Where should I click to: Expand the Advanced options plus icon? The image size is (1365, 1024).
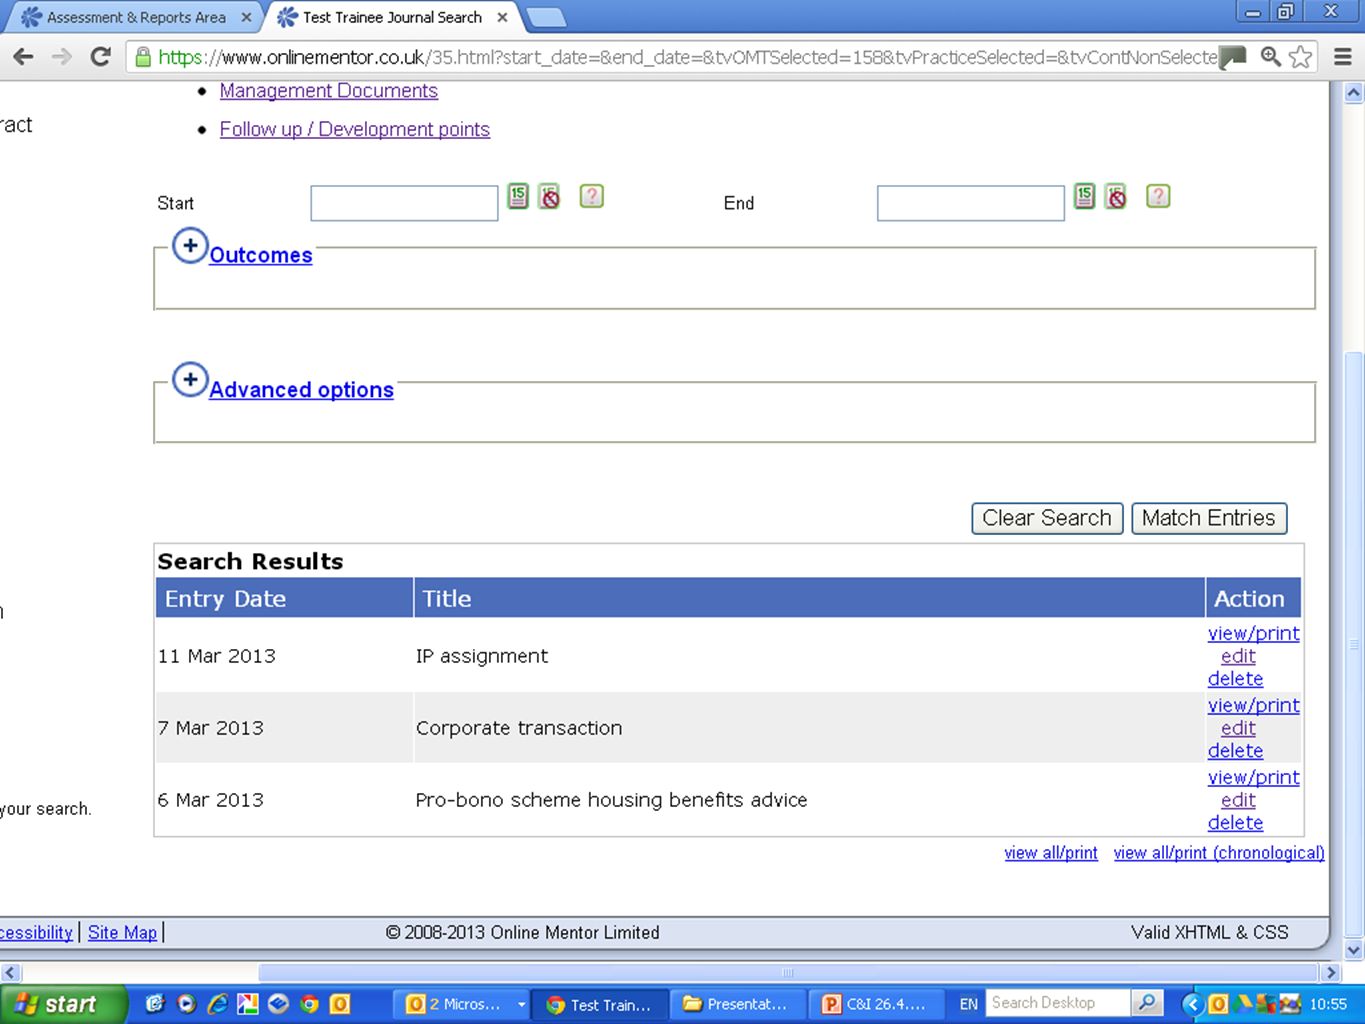coord(190,380)
